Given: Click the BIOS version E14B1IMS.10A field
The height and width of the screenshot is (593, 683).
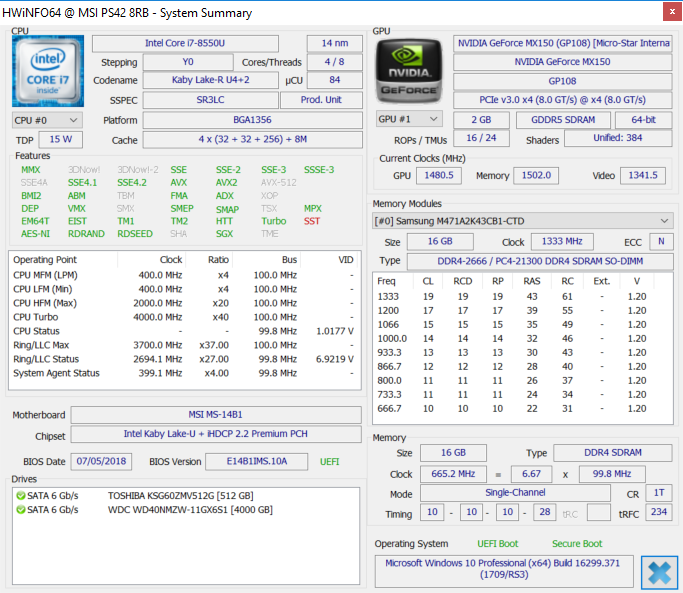Looking at the screenshot, I should (x=257, y=461).
